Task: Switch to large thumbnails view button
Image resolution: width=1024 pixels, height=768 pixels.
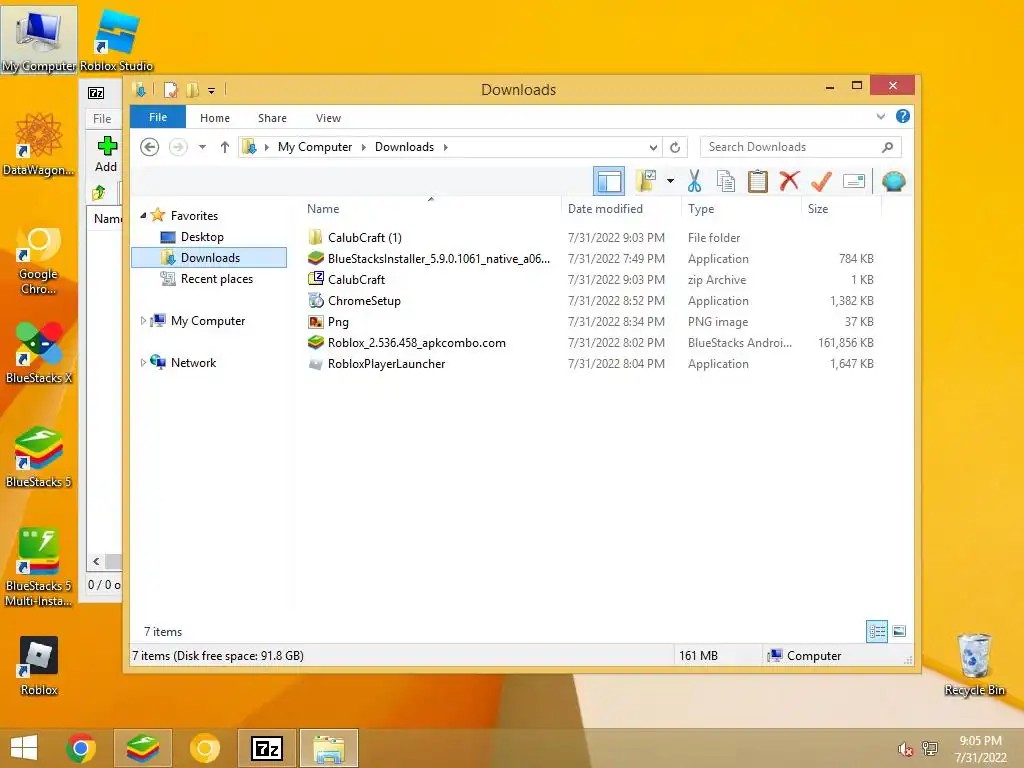Action: (899, 631)
